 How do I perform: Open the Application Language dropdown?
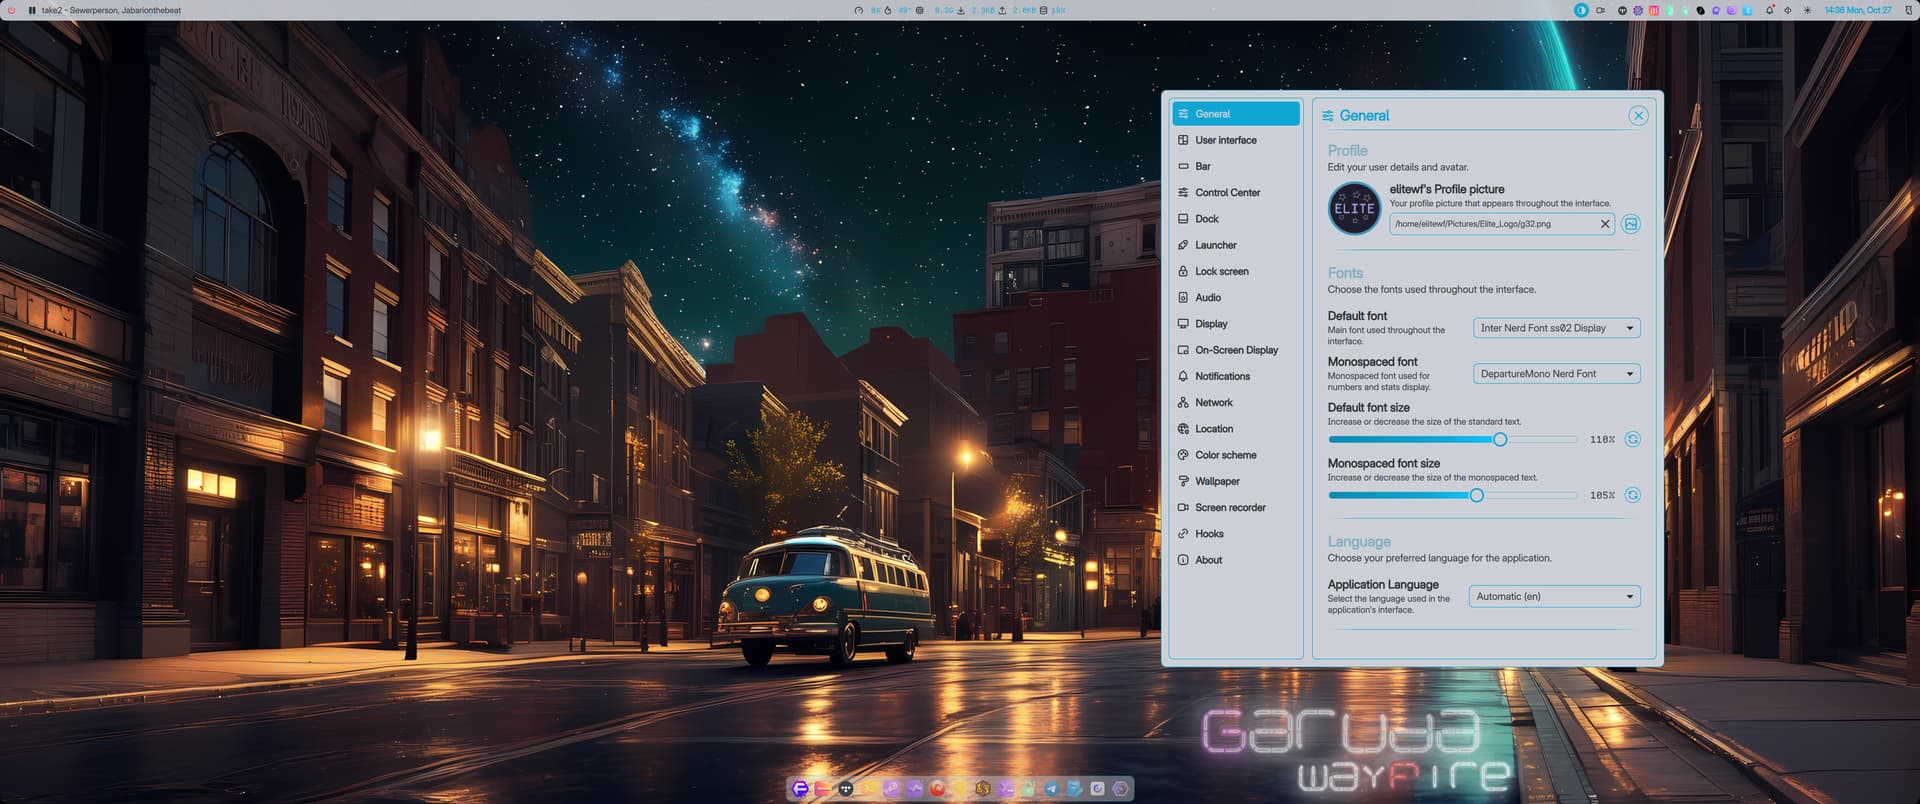tap(1554, 597)
